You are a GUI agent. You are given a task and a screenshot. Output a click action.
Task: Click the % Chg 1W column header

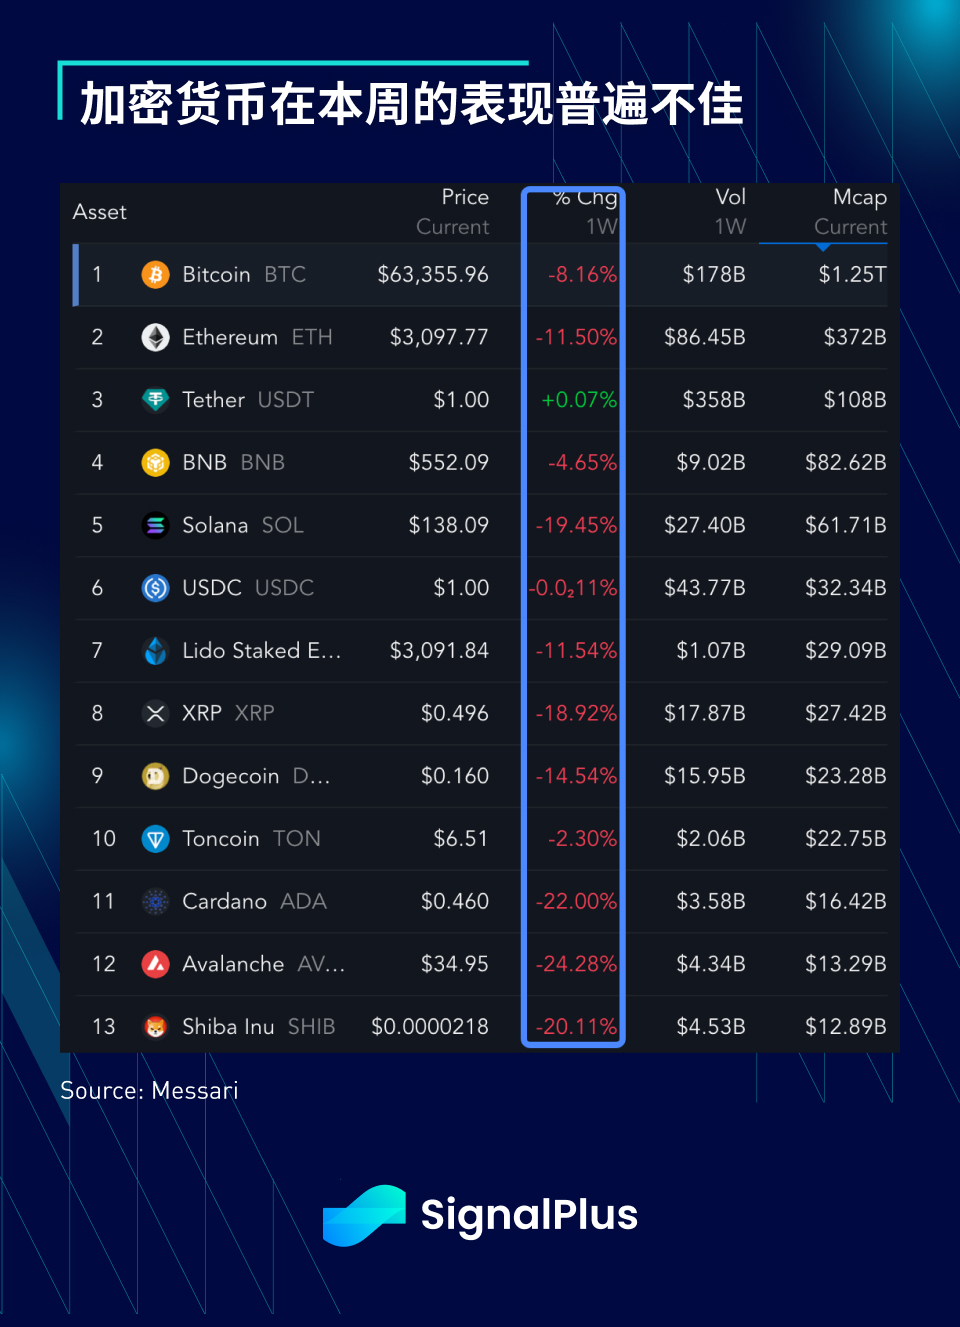point(587,212)
